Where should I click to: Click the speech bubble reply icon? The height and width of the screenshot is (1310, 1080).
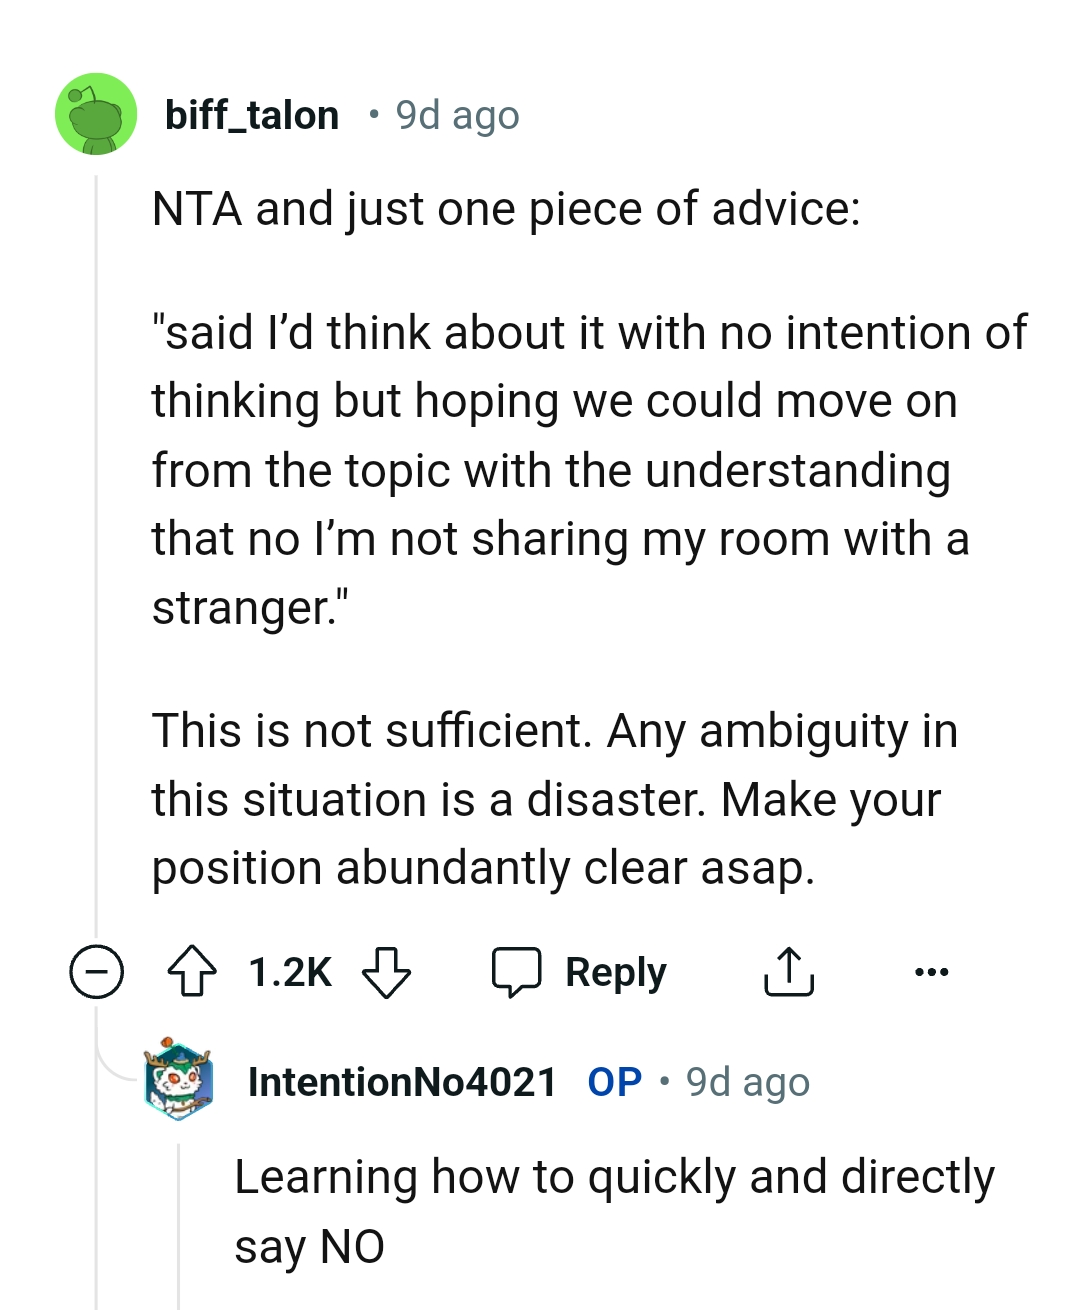(x=516, y=972)
